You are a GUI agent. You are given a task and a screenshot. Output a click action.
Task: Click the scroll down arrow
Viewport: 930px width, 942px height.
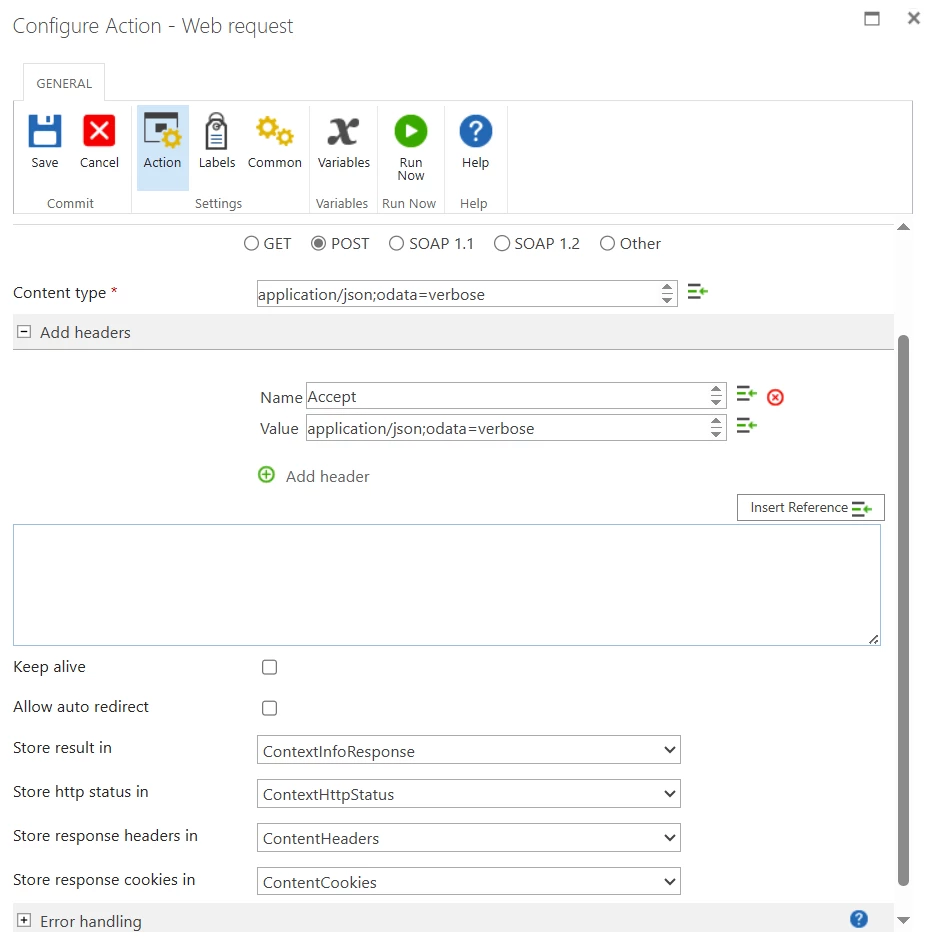tap(903, 920)
